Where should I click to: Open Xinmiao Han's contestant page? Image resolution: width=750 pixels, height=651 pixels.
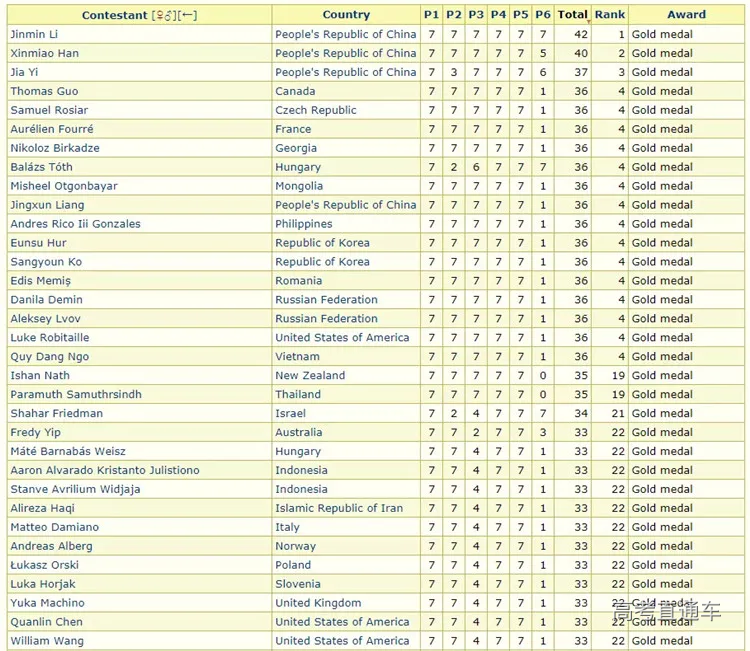point(44,53)
